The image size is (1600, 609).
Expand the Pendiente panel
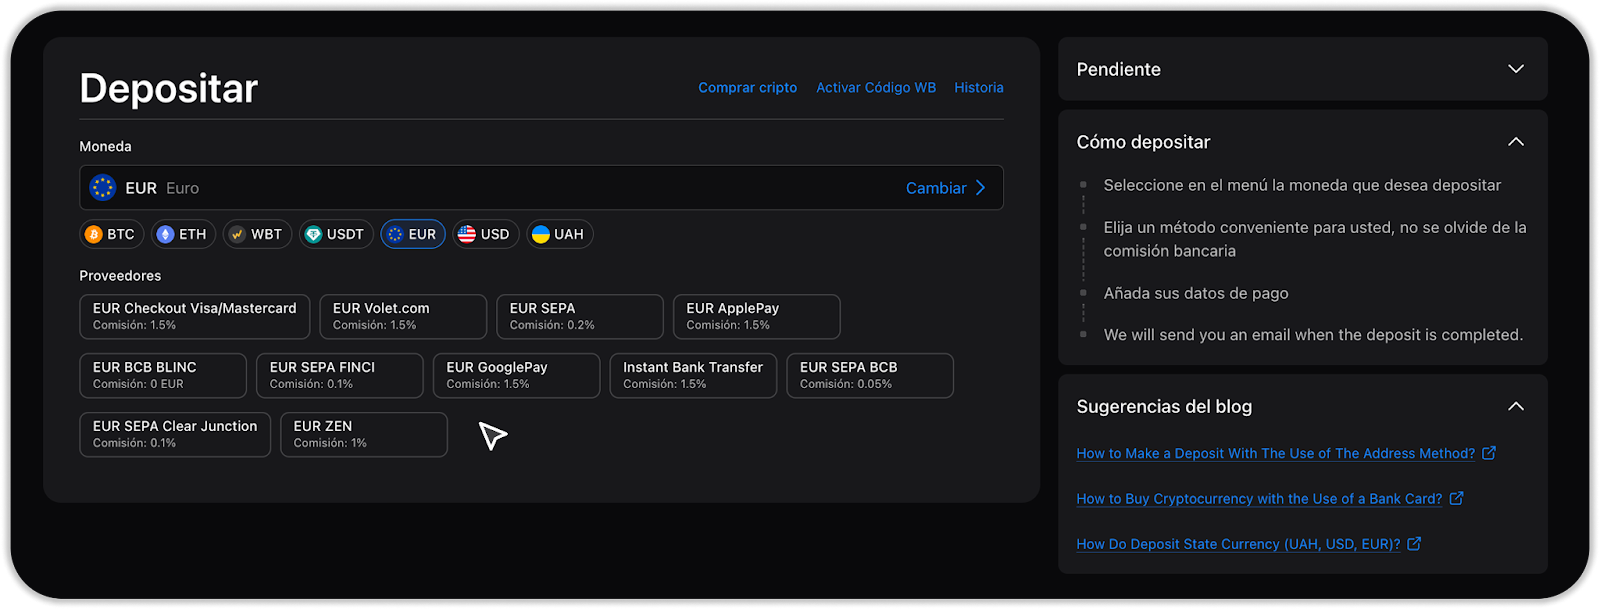coord(1515,69)
